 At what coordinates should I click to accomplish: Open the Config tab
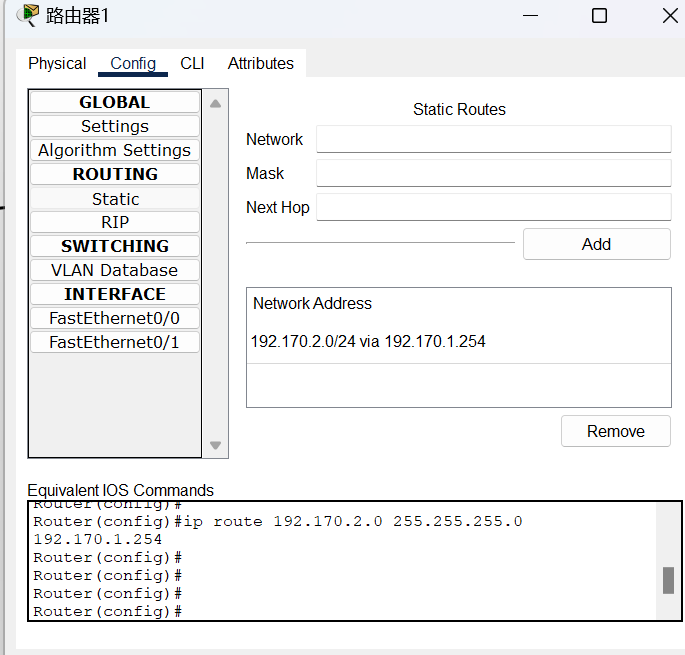[133, 63]
